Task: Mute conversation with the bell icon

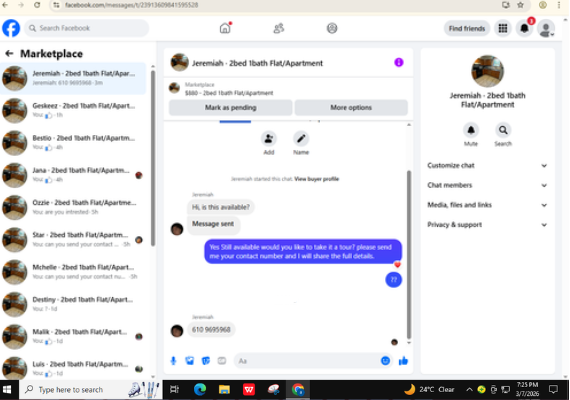Action: point(471,130)
